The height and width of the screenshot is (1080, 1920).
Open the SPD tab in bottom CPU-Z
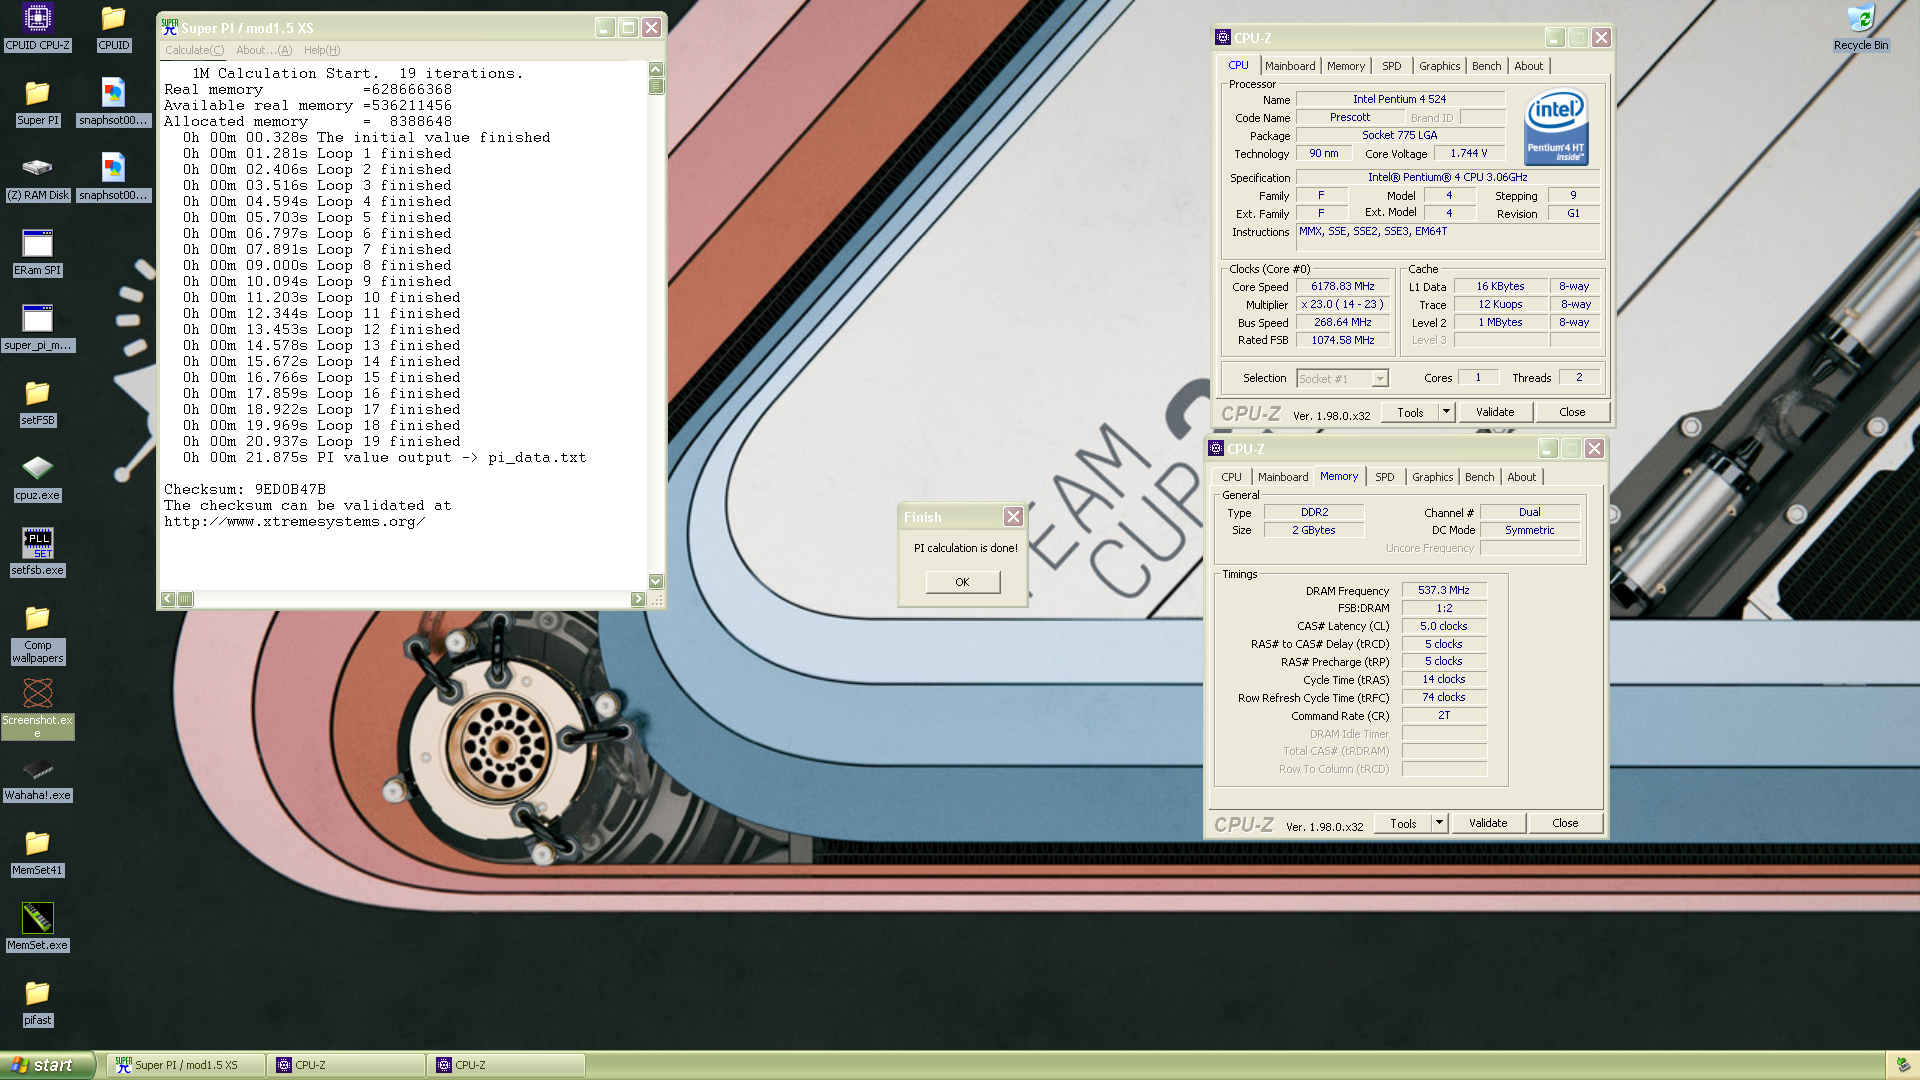point(1384,477)
